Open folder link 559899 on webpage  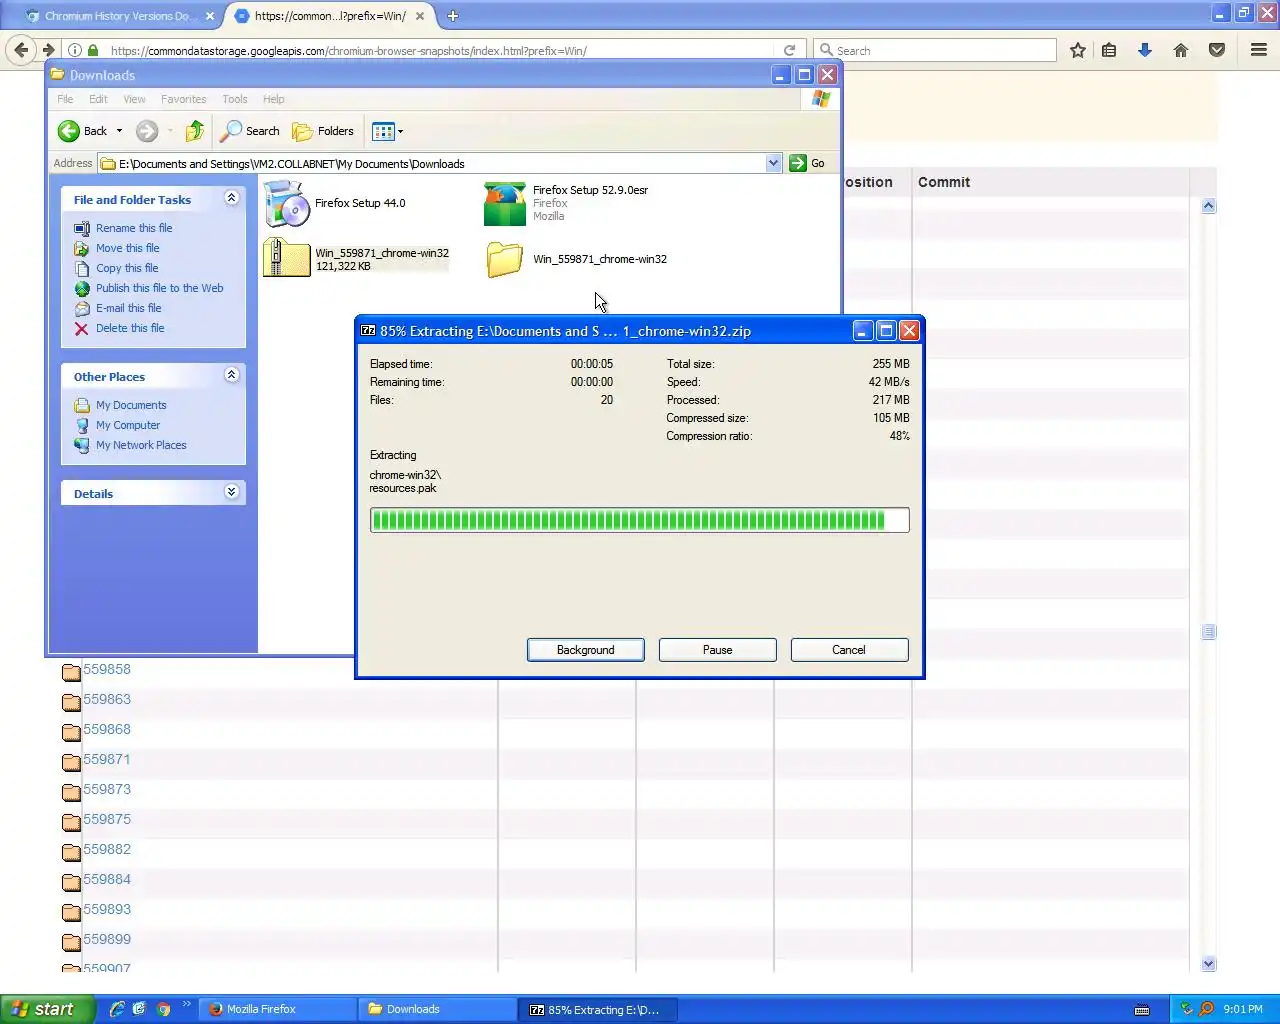tap(107, 940)
